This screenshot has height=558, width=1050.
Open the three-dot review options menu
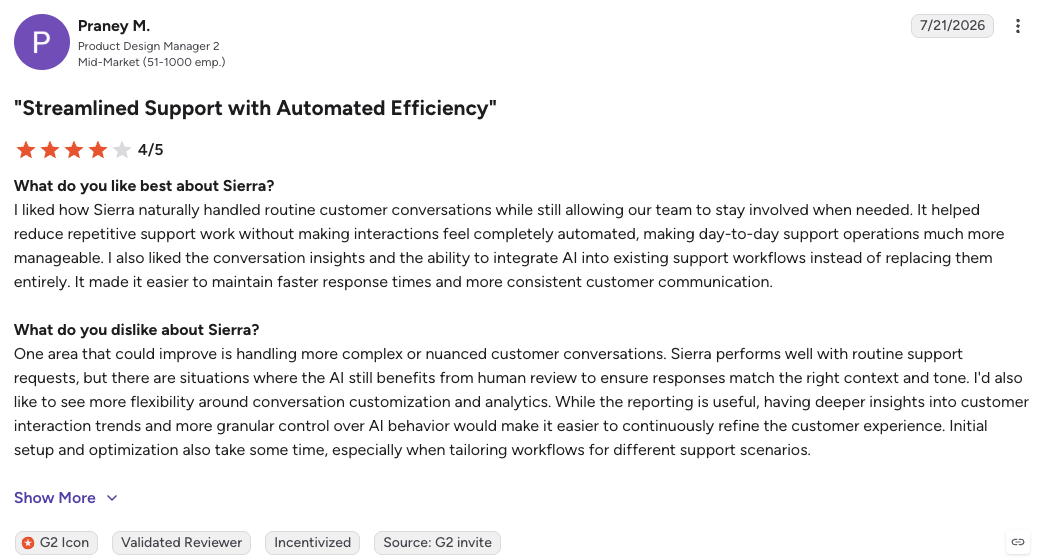1017,26
